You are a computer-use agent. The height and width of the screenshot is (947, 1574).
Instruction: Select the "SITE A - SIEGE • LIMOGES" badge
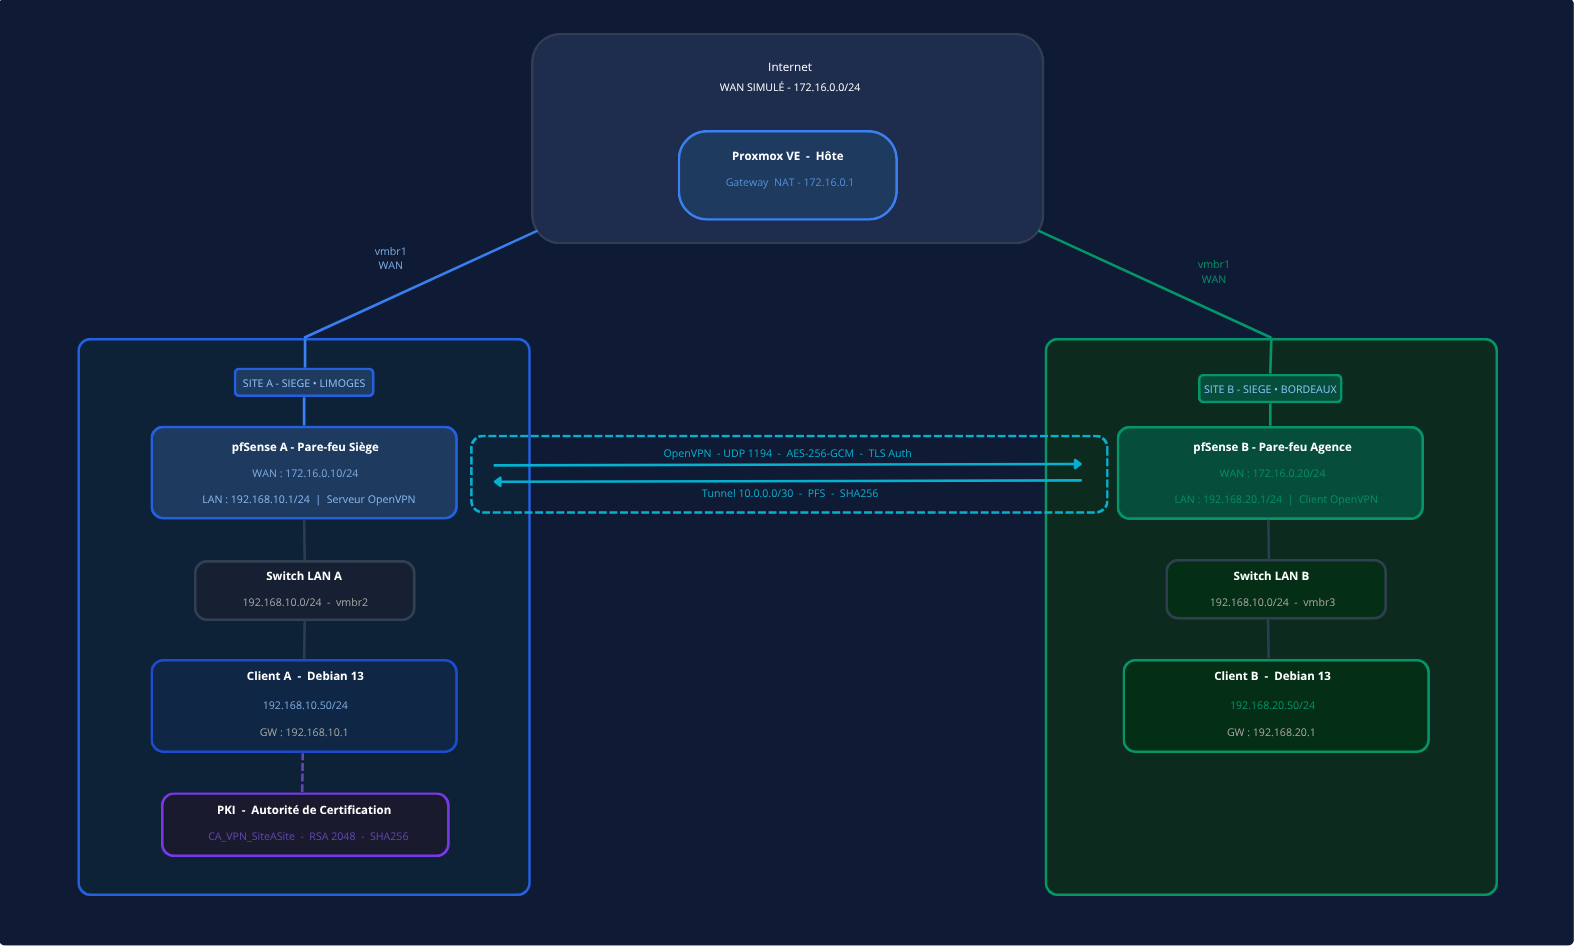(x=304, y=383)
